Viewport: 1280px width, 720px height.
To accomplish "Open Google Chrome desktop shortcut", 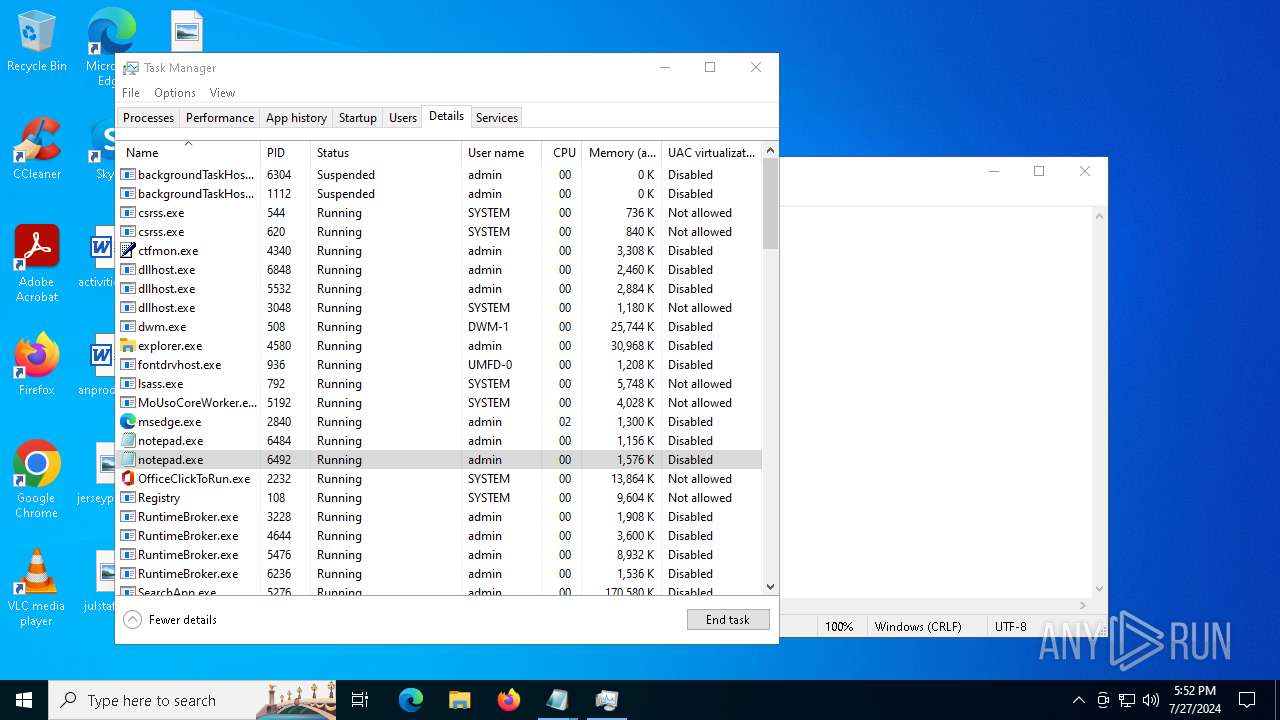I will (37, 480).
